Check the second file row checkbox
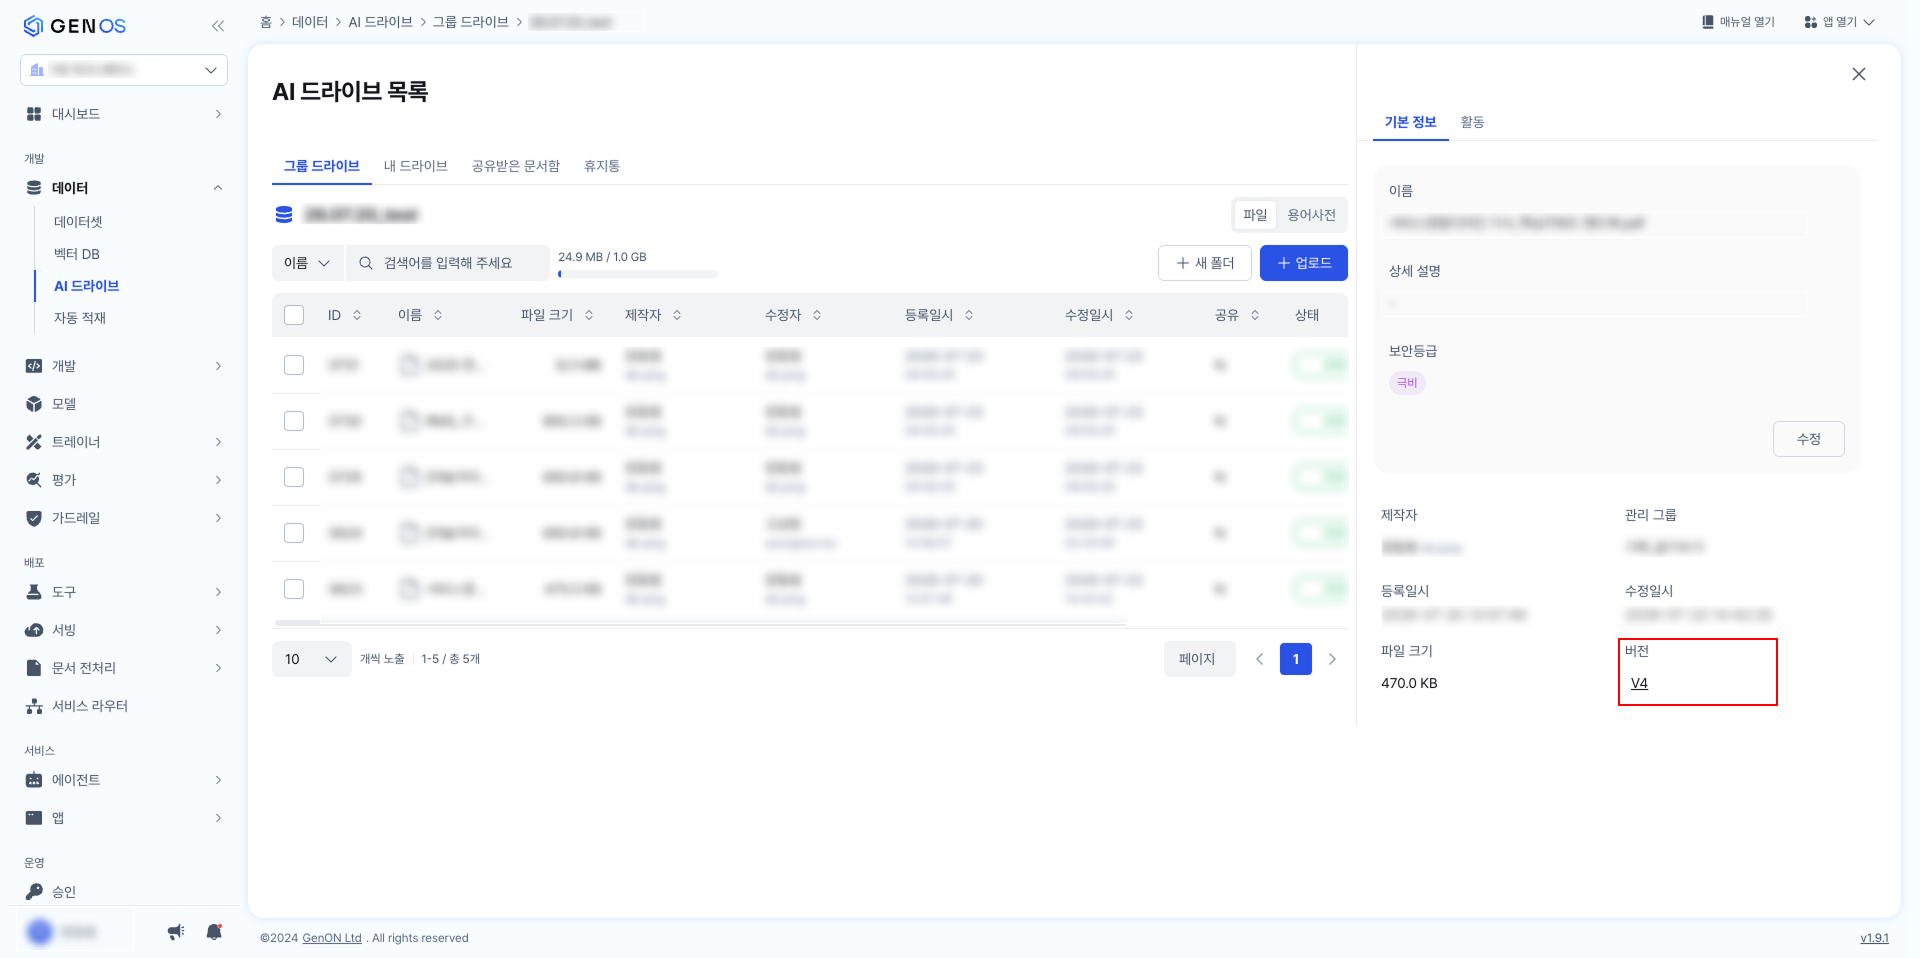The height and width of the screenshot is (958, 1920). (294, 421)
